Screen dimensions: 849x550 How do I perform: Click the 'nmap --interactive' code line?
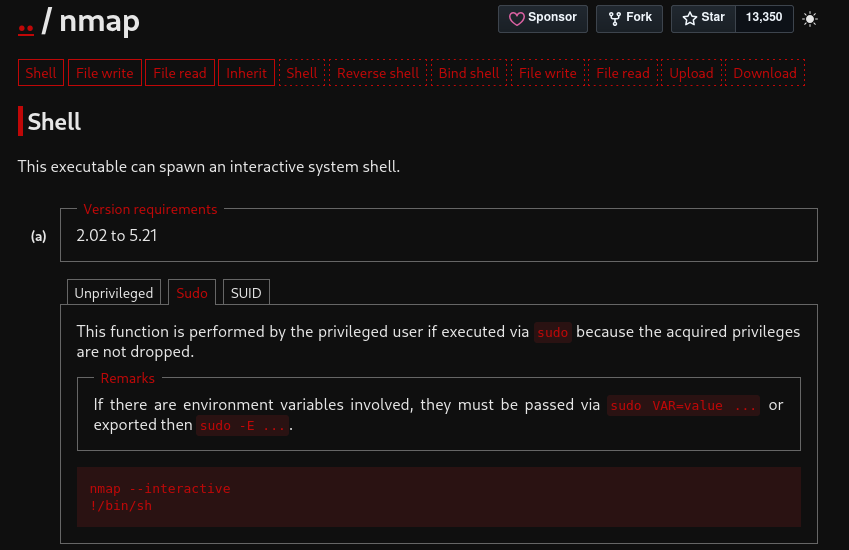(x=160, y=488)
